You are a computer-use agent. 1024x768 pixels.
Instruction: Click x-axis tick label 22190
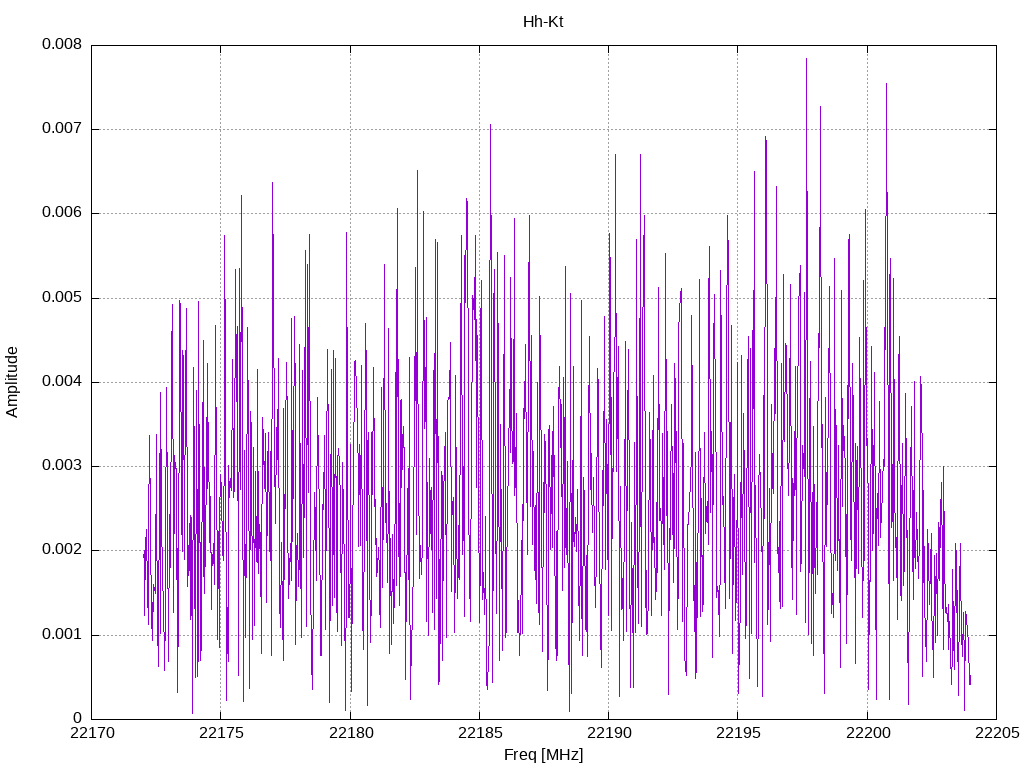(609, 733)
